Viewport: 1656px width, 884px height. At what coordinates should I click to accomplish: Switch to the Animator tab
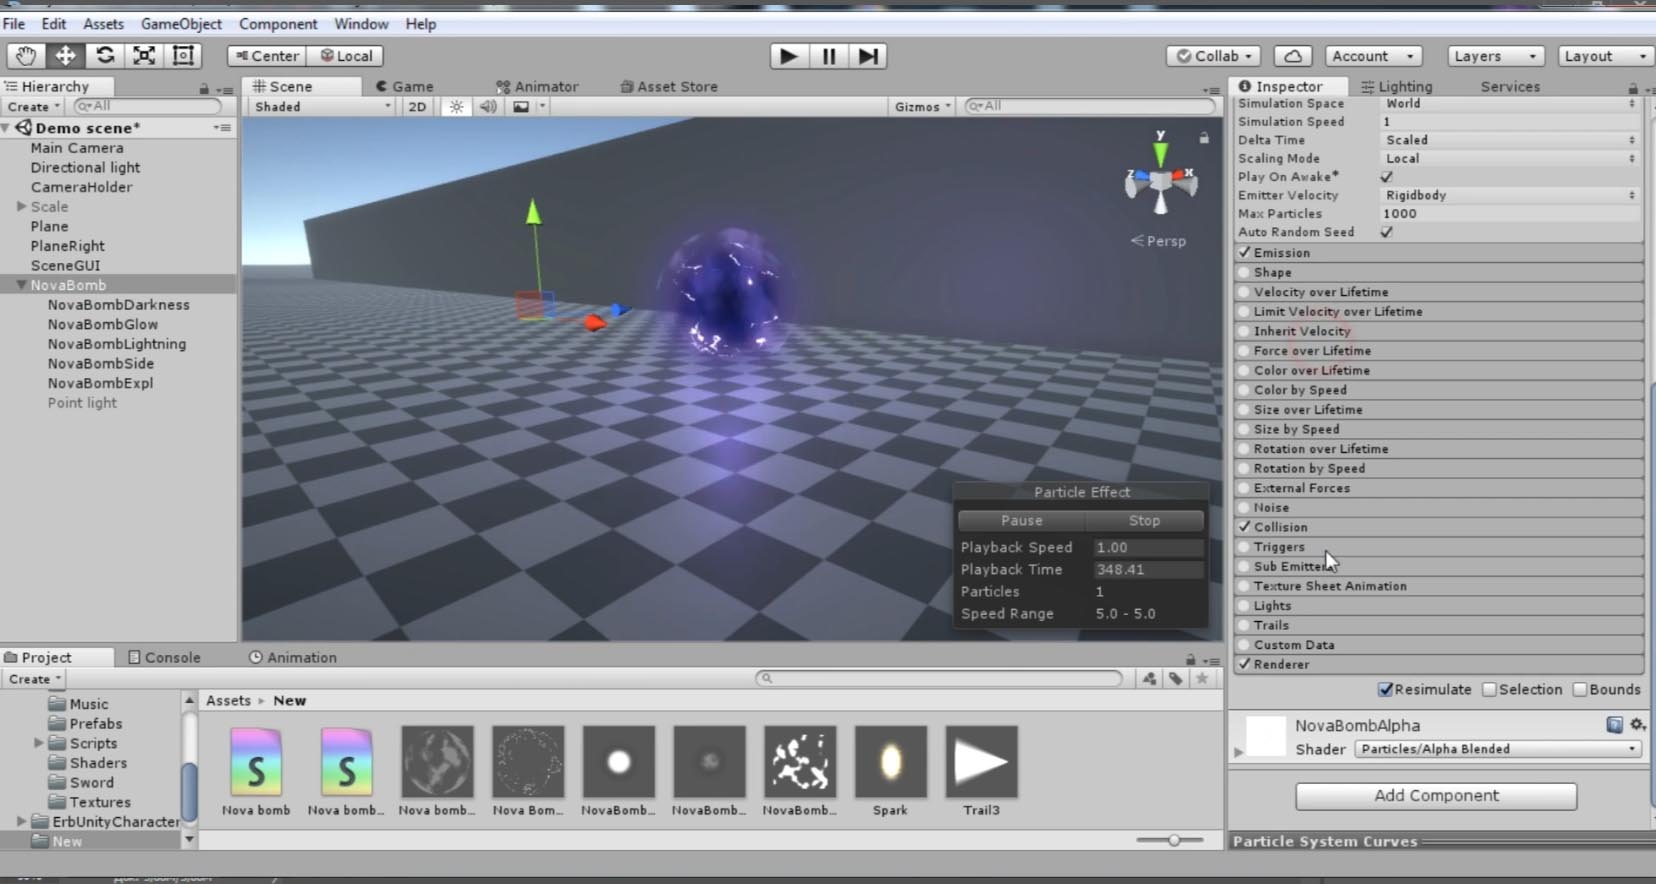pyautogui.click(x=537, y=87)
